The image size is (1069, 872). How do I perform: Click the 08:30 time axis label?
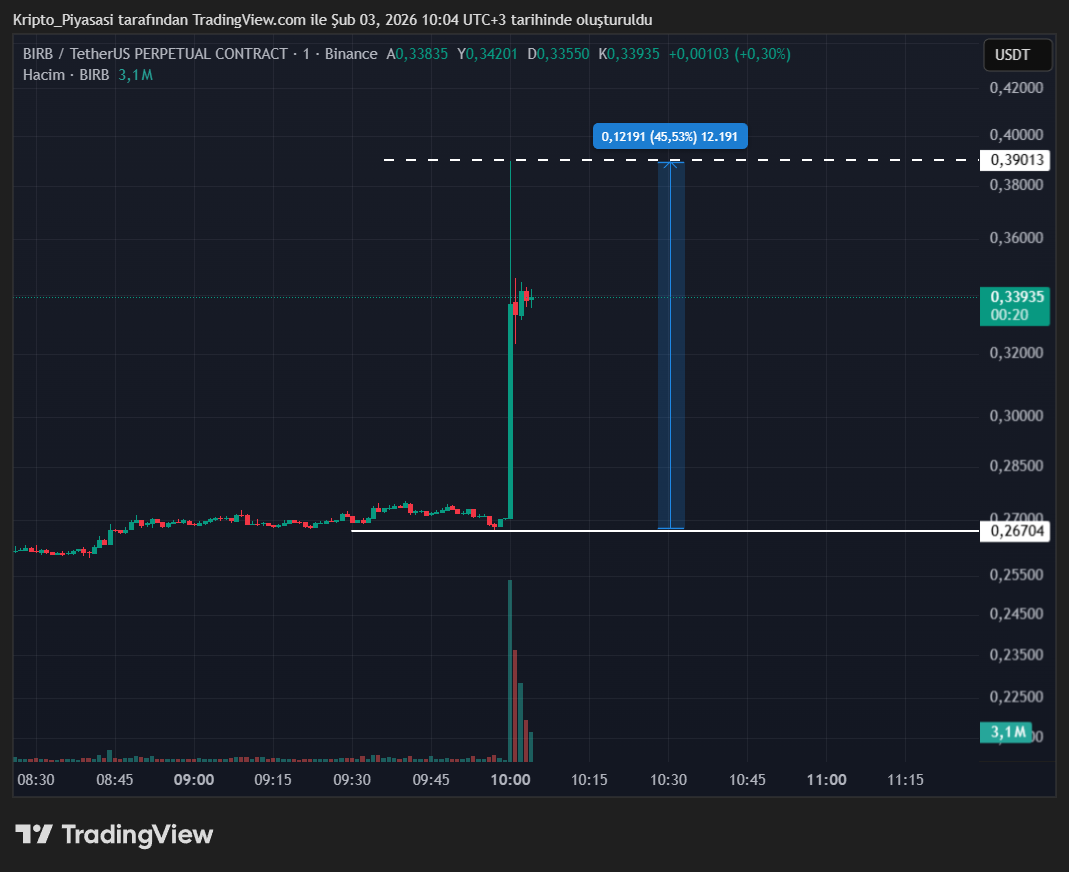(35, 780)
